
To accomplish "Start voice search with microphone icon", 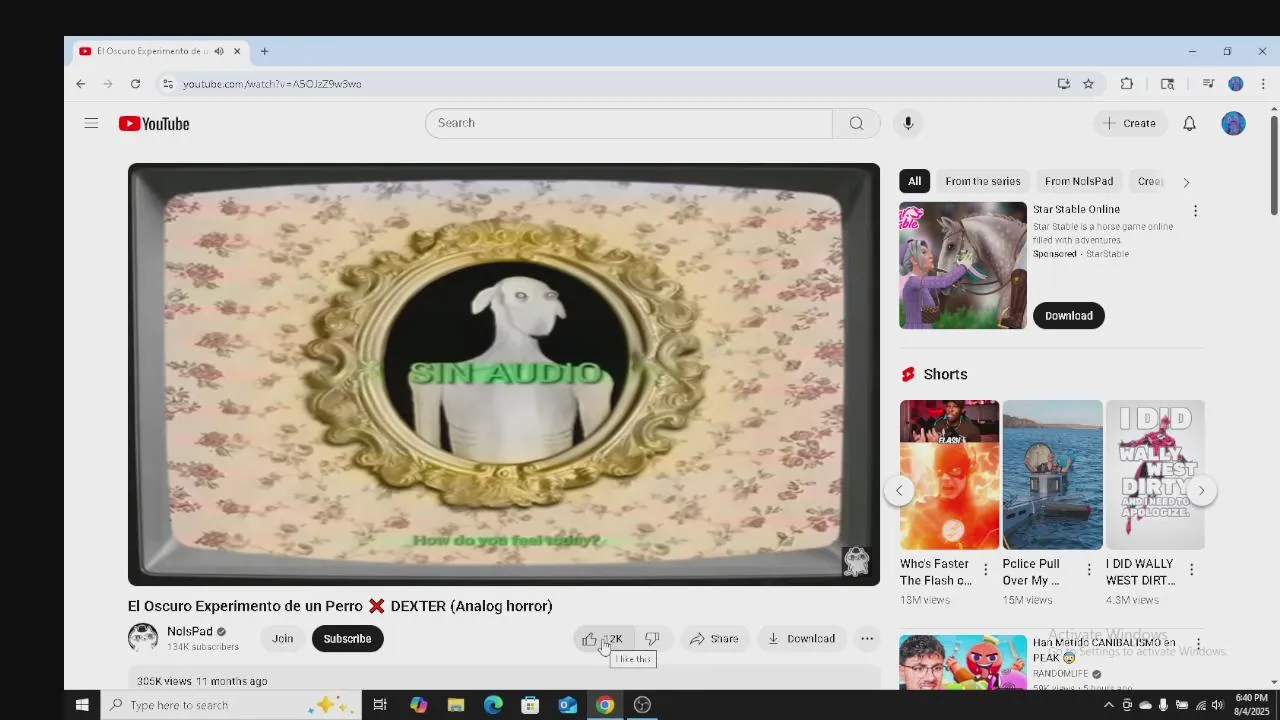I will (x=908, y=123).
